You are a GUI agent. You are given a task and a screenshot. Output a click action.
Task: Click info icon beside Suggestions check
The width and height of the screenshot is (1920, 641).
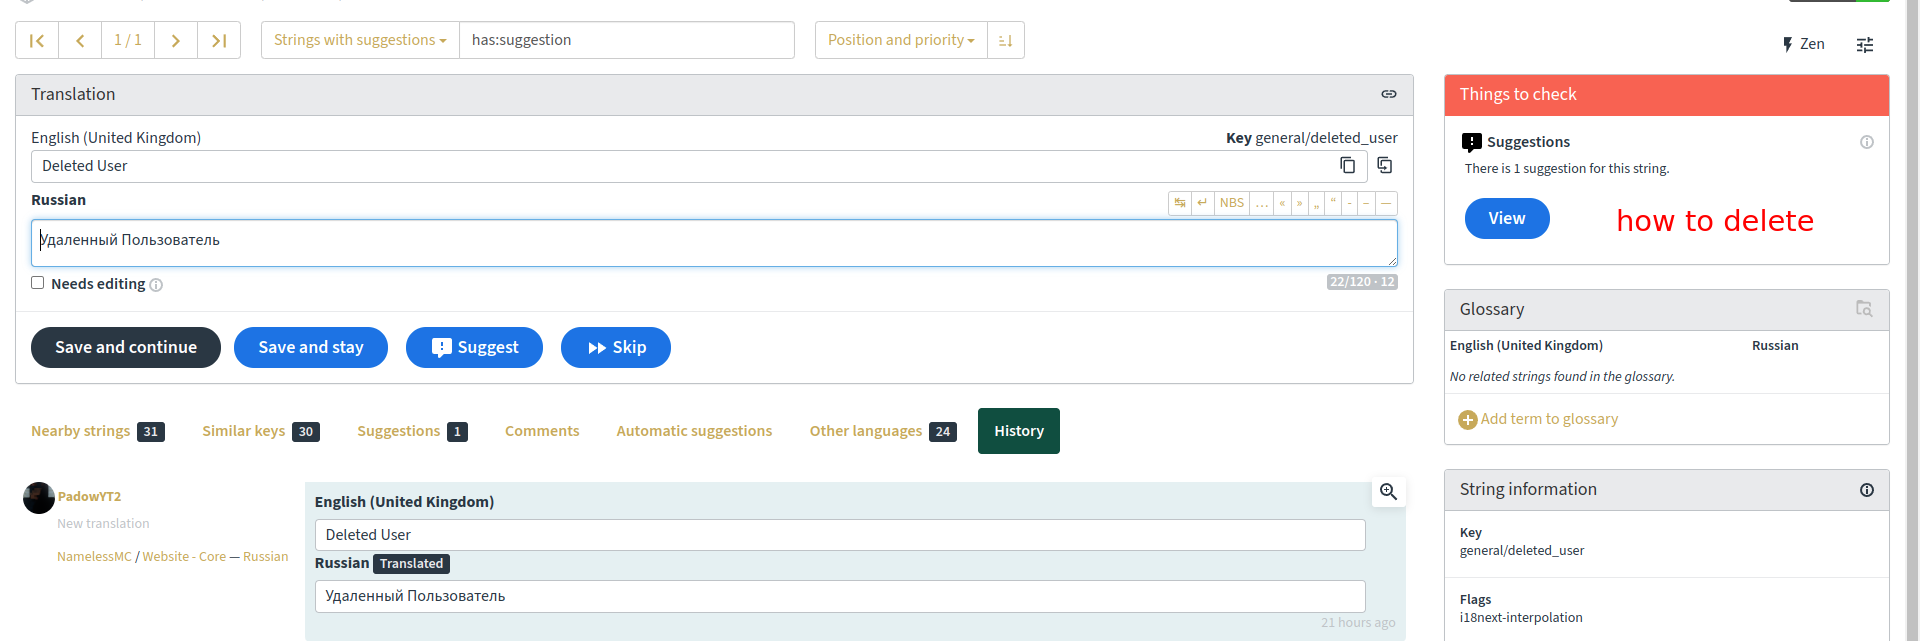coord(1866,142)
